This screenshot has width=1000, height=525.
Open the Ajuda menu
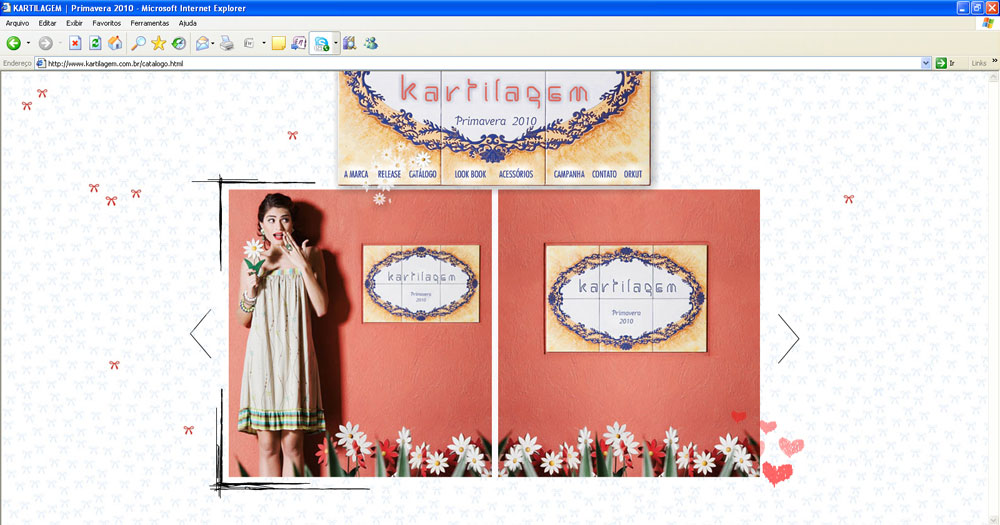tap(188, 23)
